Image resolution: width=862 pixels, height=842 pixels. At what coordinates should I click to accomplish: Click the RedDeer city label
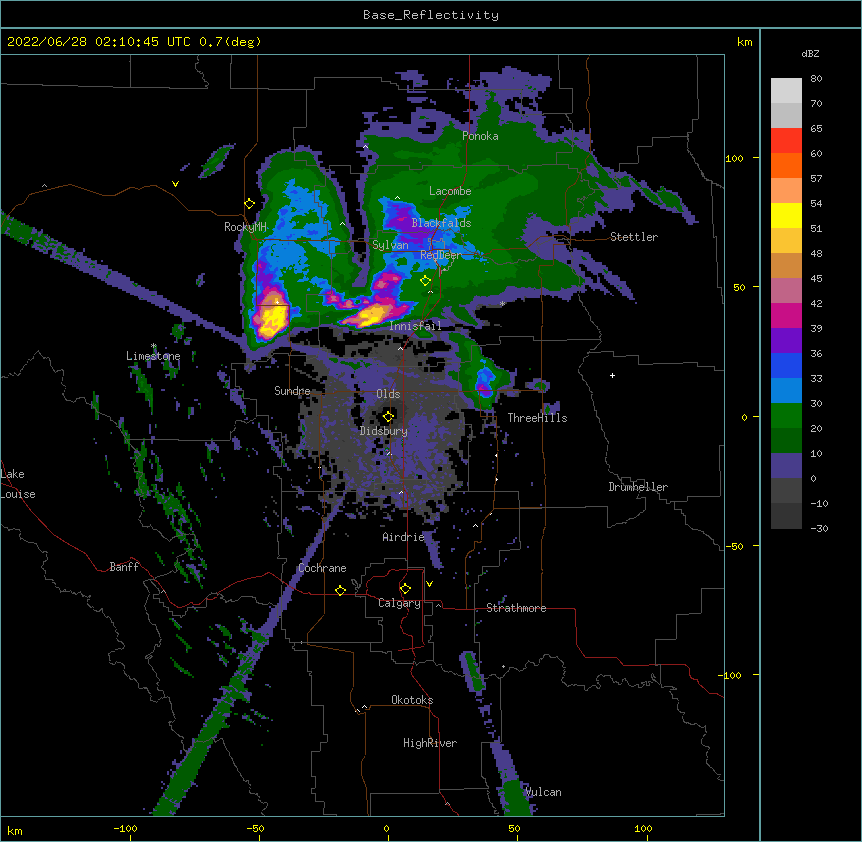point(441,255)
